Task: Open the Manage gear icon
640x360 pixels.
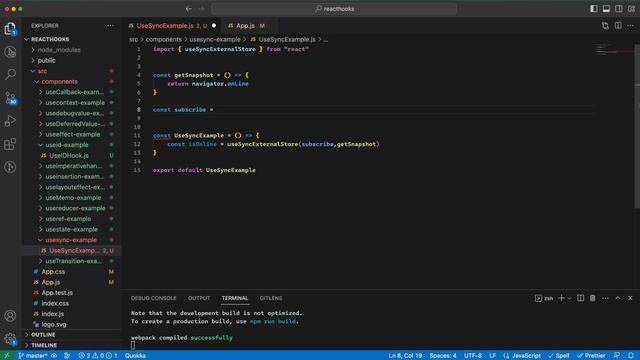Action: [10, 339]
